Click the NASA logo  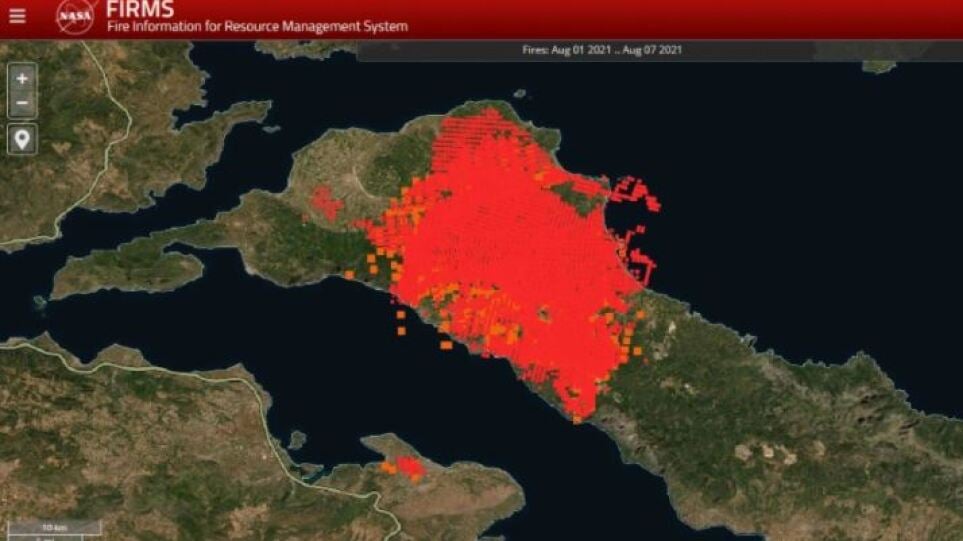pos(76,17)
